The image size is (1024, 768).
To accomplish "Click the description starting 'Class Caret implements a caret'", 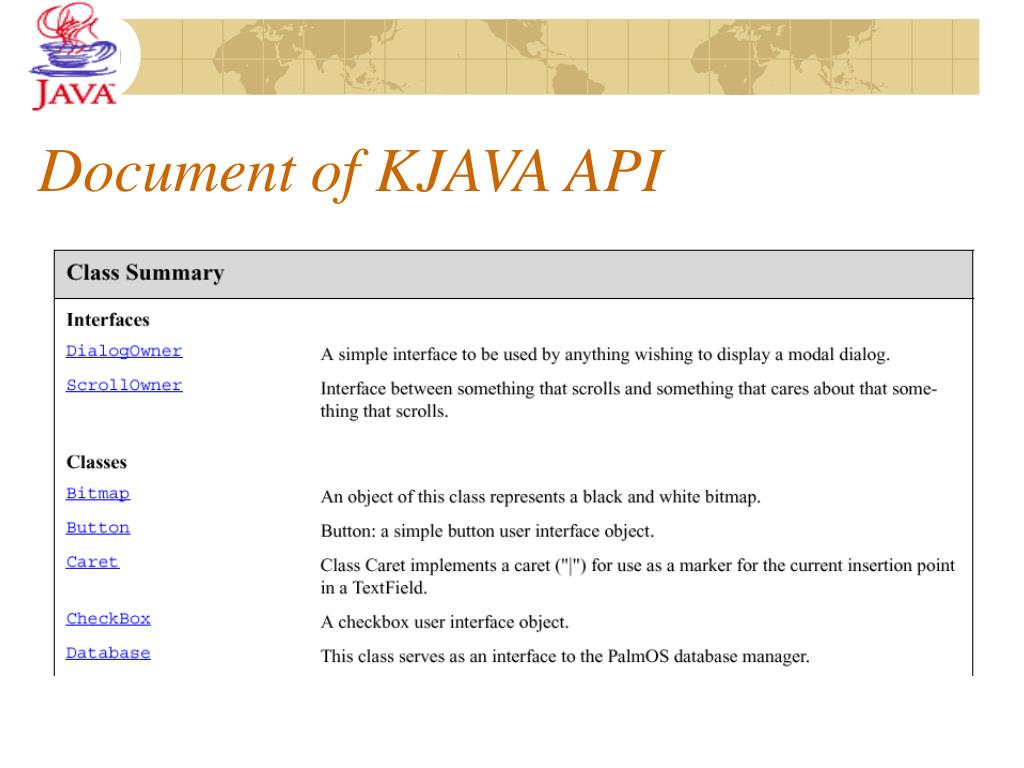I will click(637, 576).
